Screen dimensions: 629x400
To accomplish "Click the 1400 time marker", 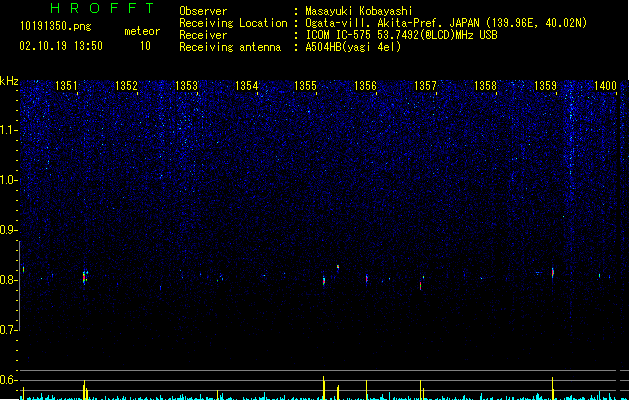I will (x=605, y=86).
